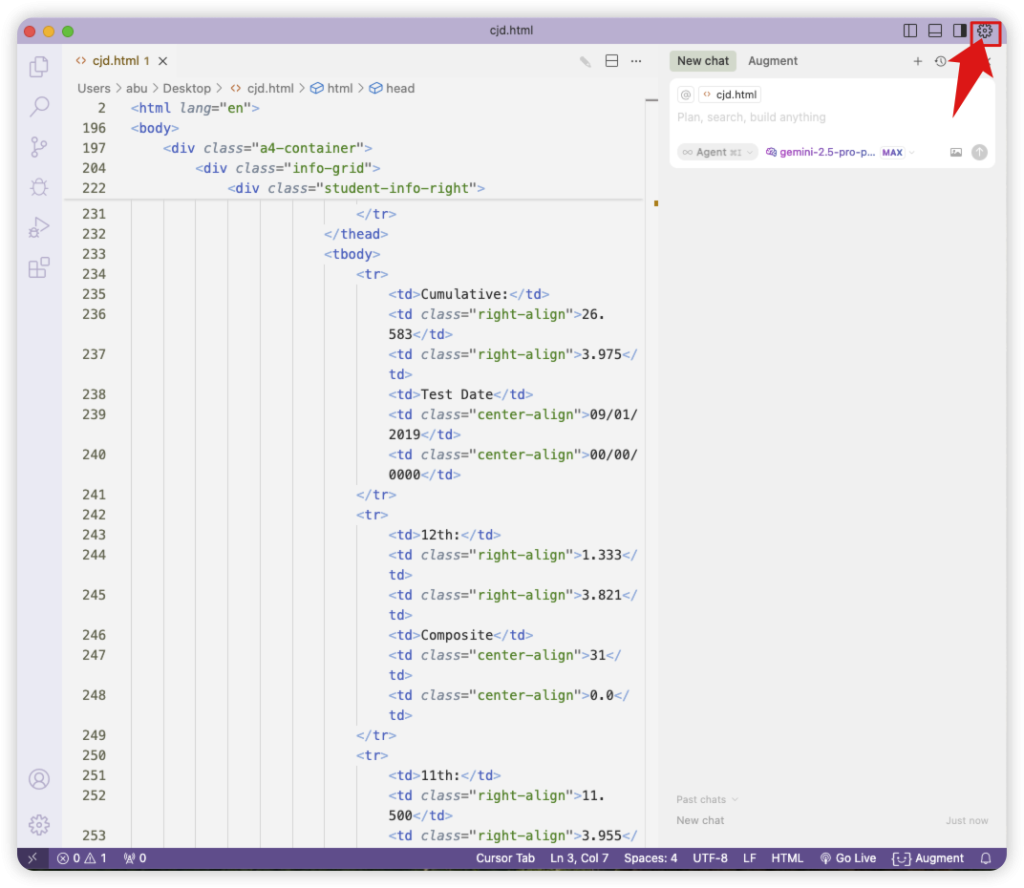Open the Extensions view
The height and width of the screenshot is (888, 1024).
[39, 268]
